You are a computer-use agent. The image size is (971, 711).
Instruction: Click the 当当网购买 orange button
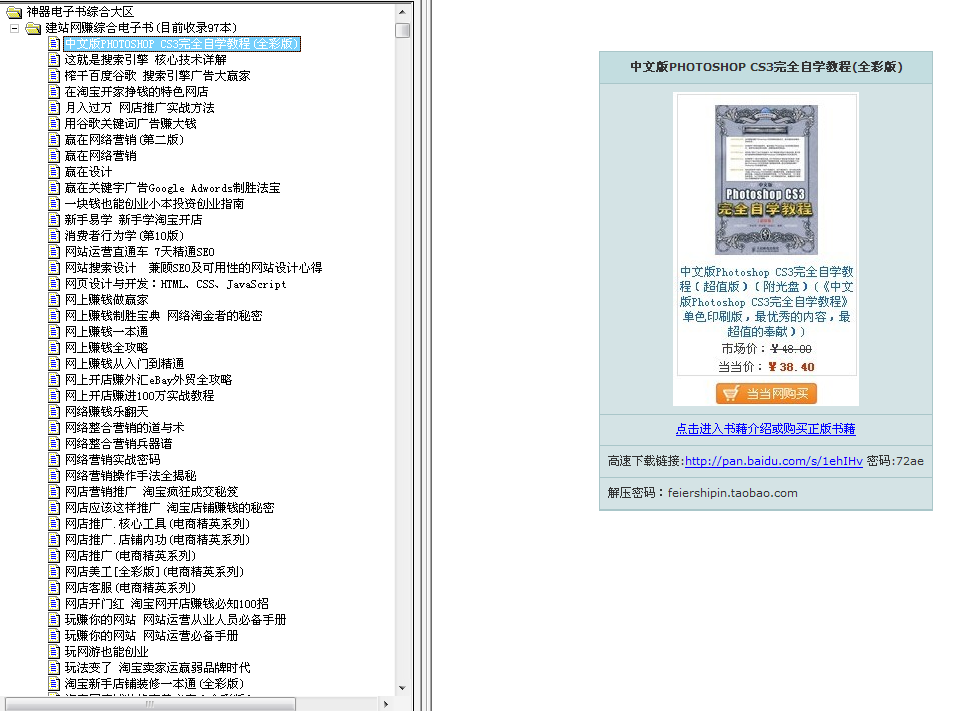[766, 393]
